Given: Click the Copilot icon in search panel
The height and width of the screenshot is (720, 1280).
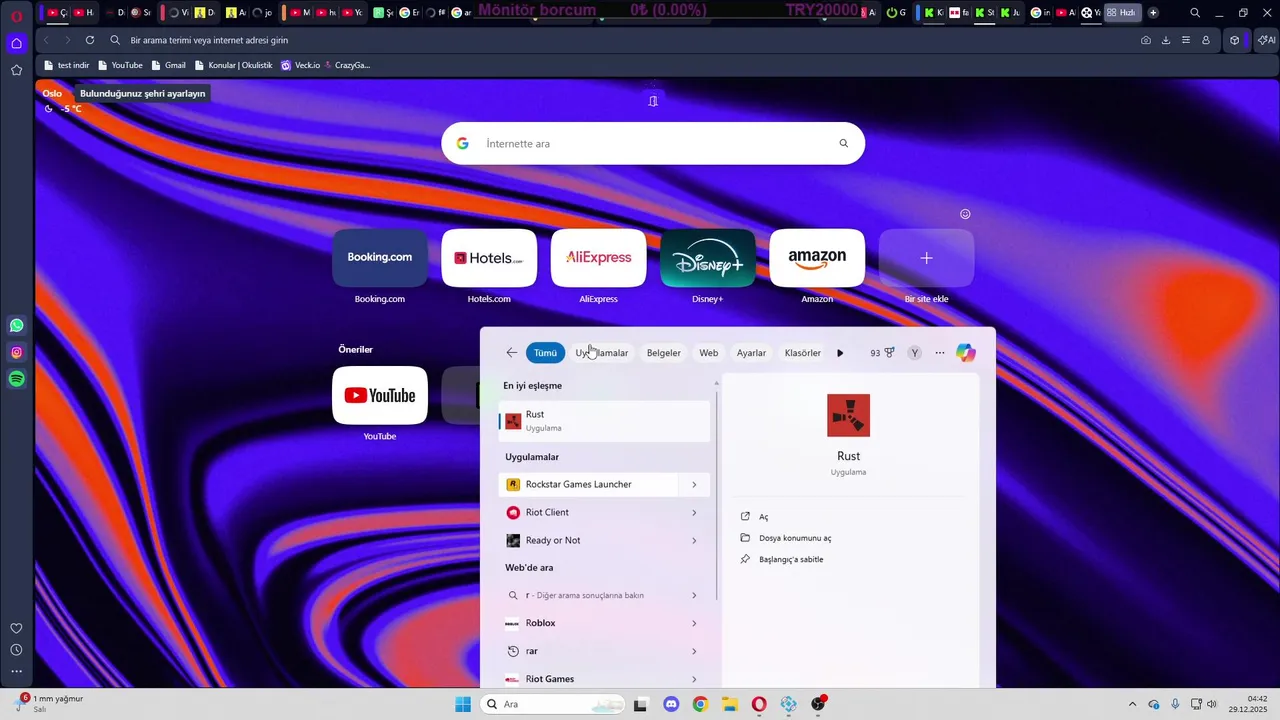Looking at the screenshot, I should tap(965, 352).
